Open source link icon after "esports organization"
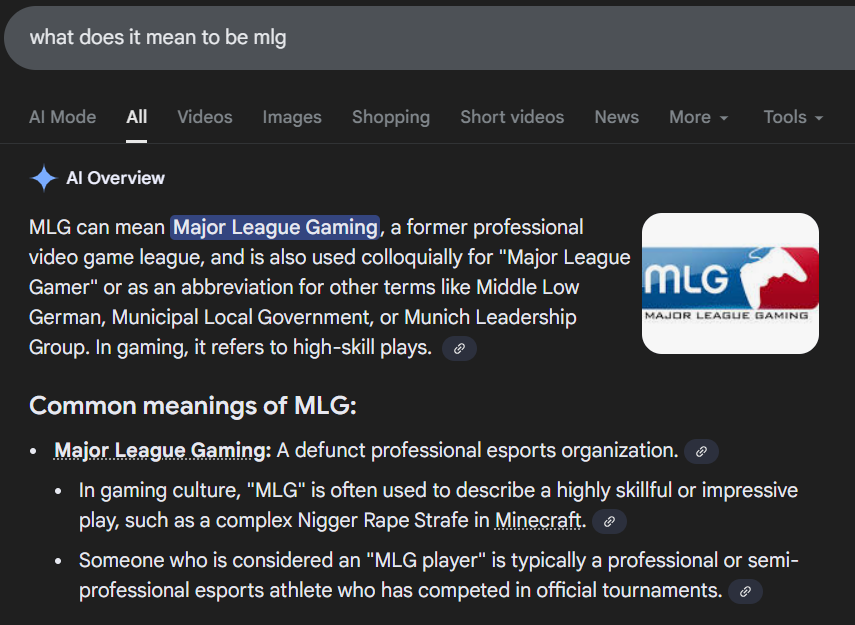 click(701, 451)
